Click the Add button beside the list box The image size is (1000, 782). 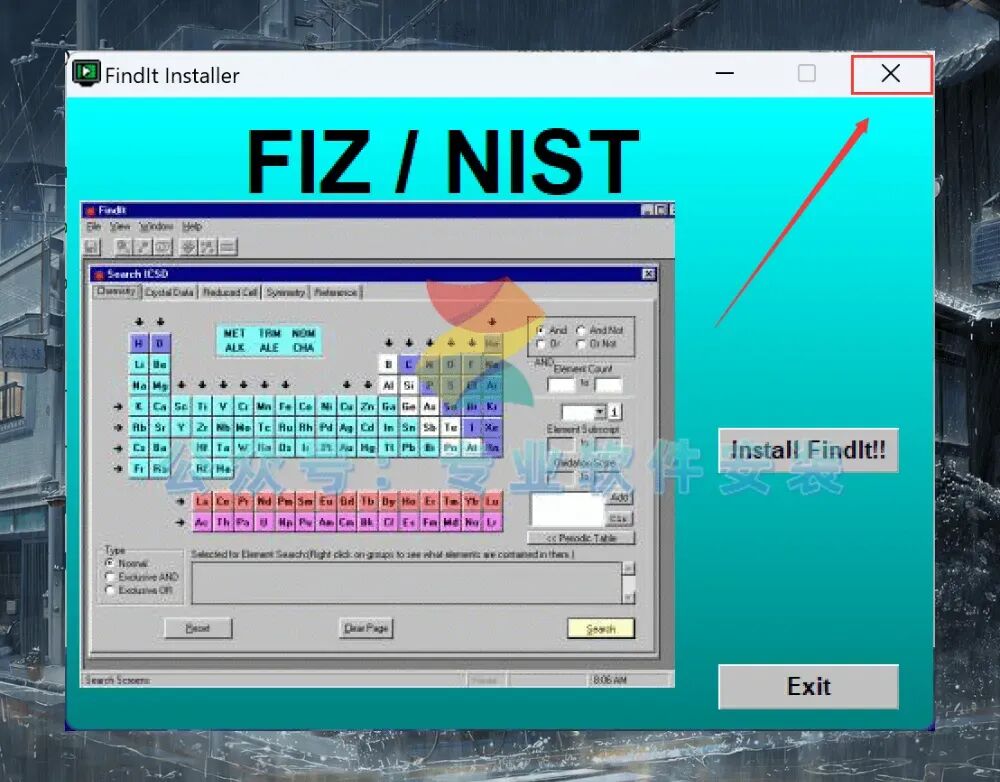(619, 498)
